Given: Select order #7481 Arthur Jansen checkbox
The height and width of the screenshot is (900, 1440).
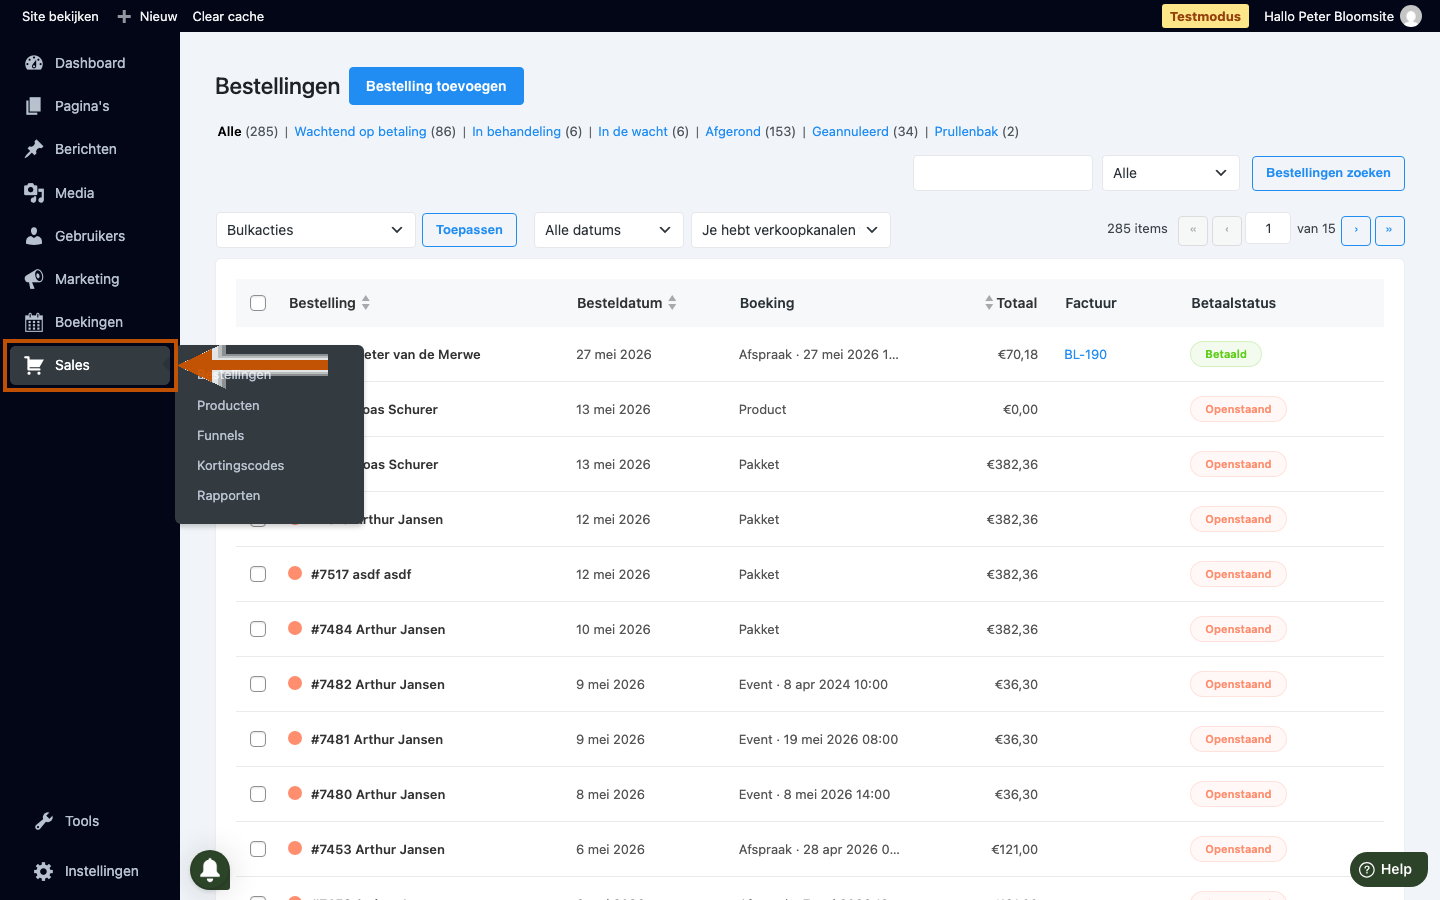Looking at the screenshot, I should point(258,739).
